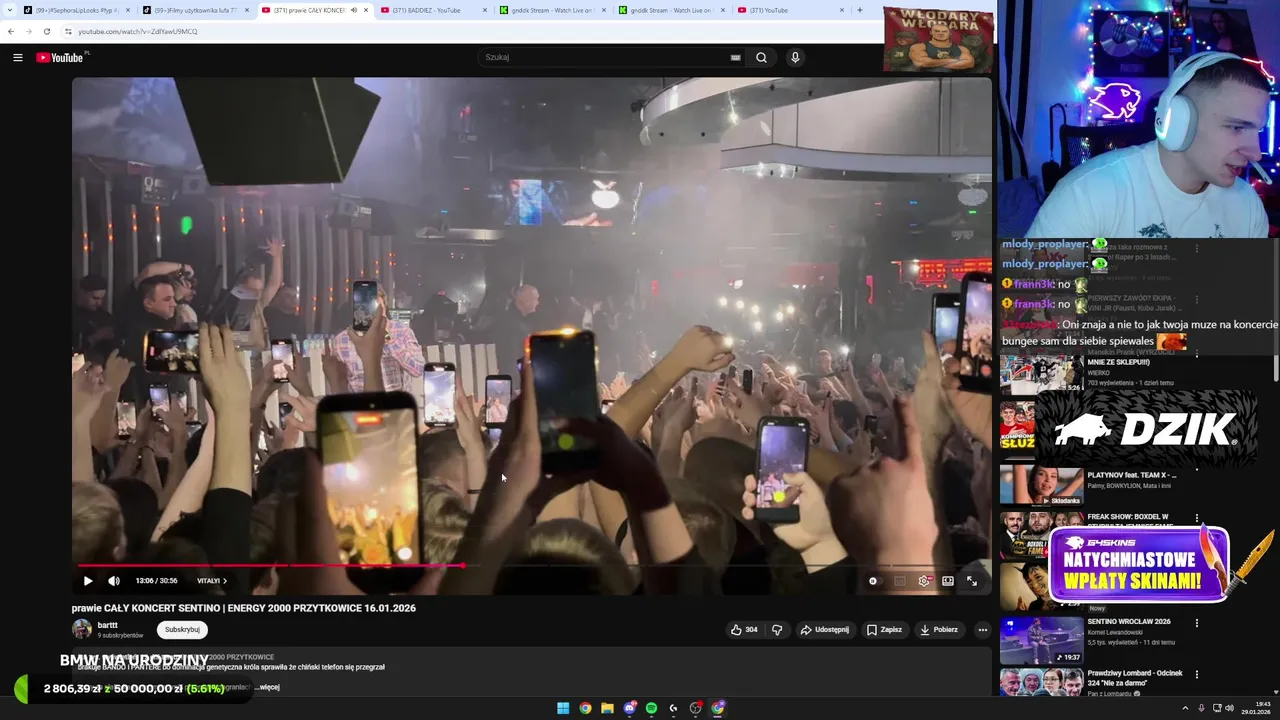
Task: Share the video with Udostępnij
Action: click(825, 630)
